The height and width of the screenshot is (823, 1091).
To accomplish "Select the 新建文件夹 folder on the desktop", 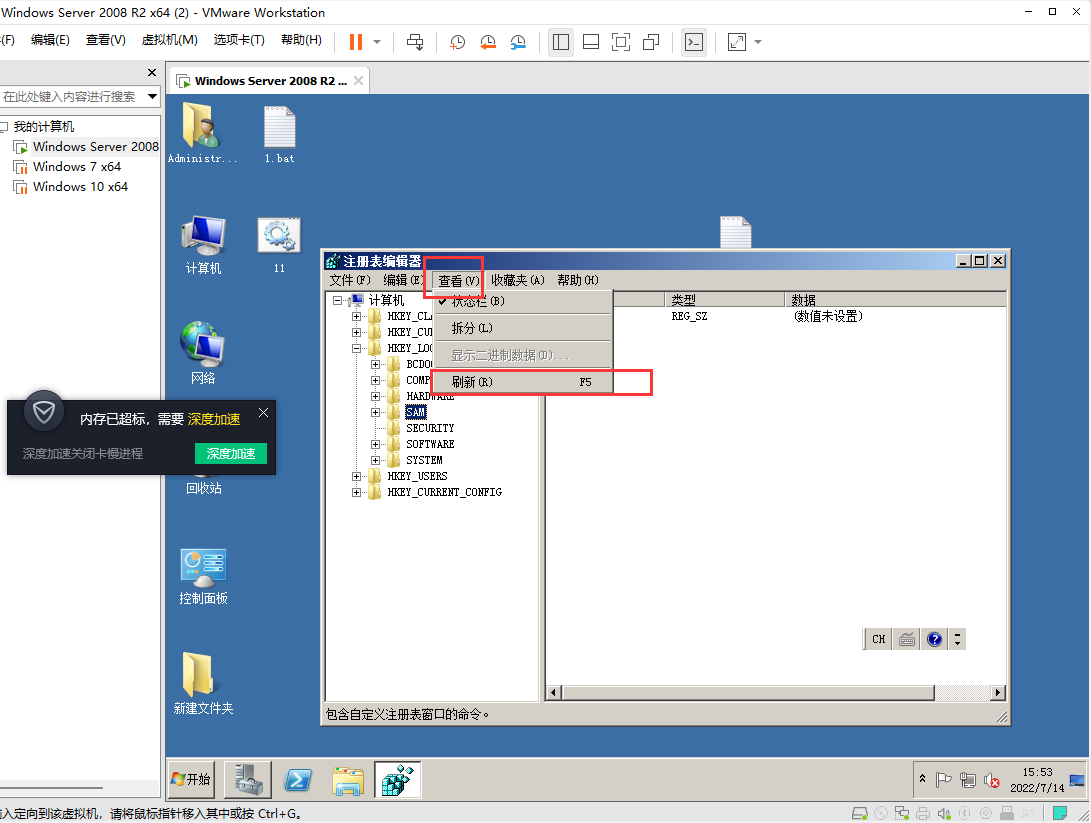I will (202, 683).
